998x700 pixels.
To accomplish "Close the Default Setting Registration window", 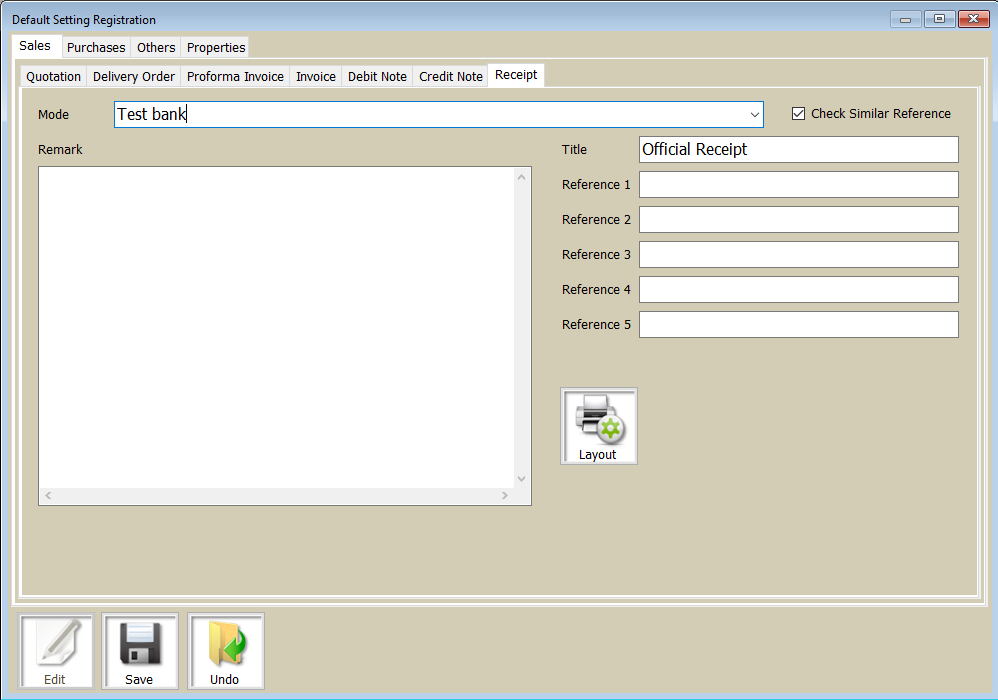I will click(x=973, y=19).
